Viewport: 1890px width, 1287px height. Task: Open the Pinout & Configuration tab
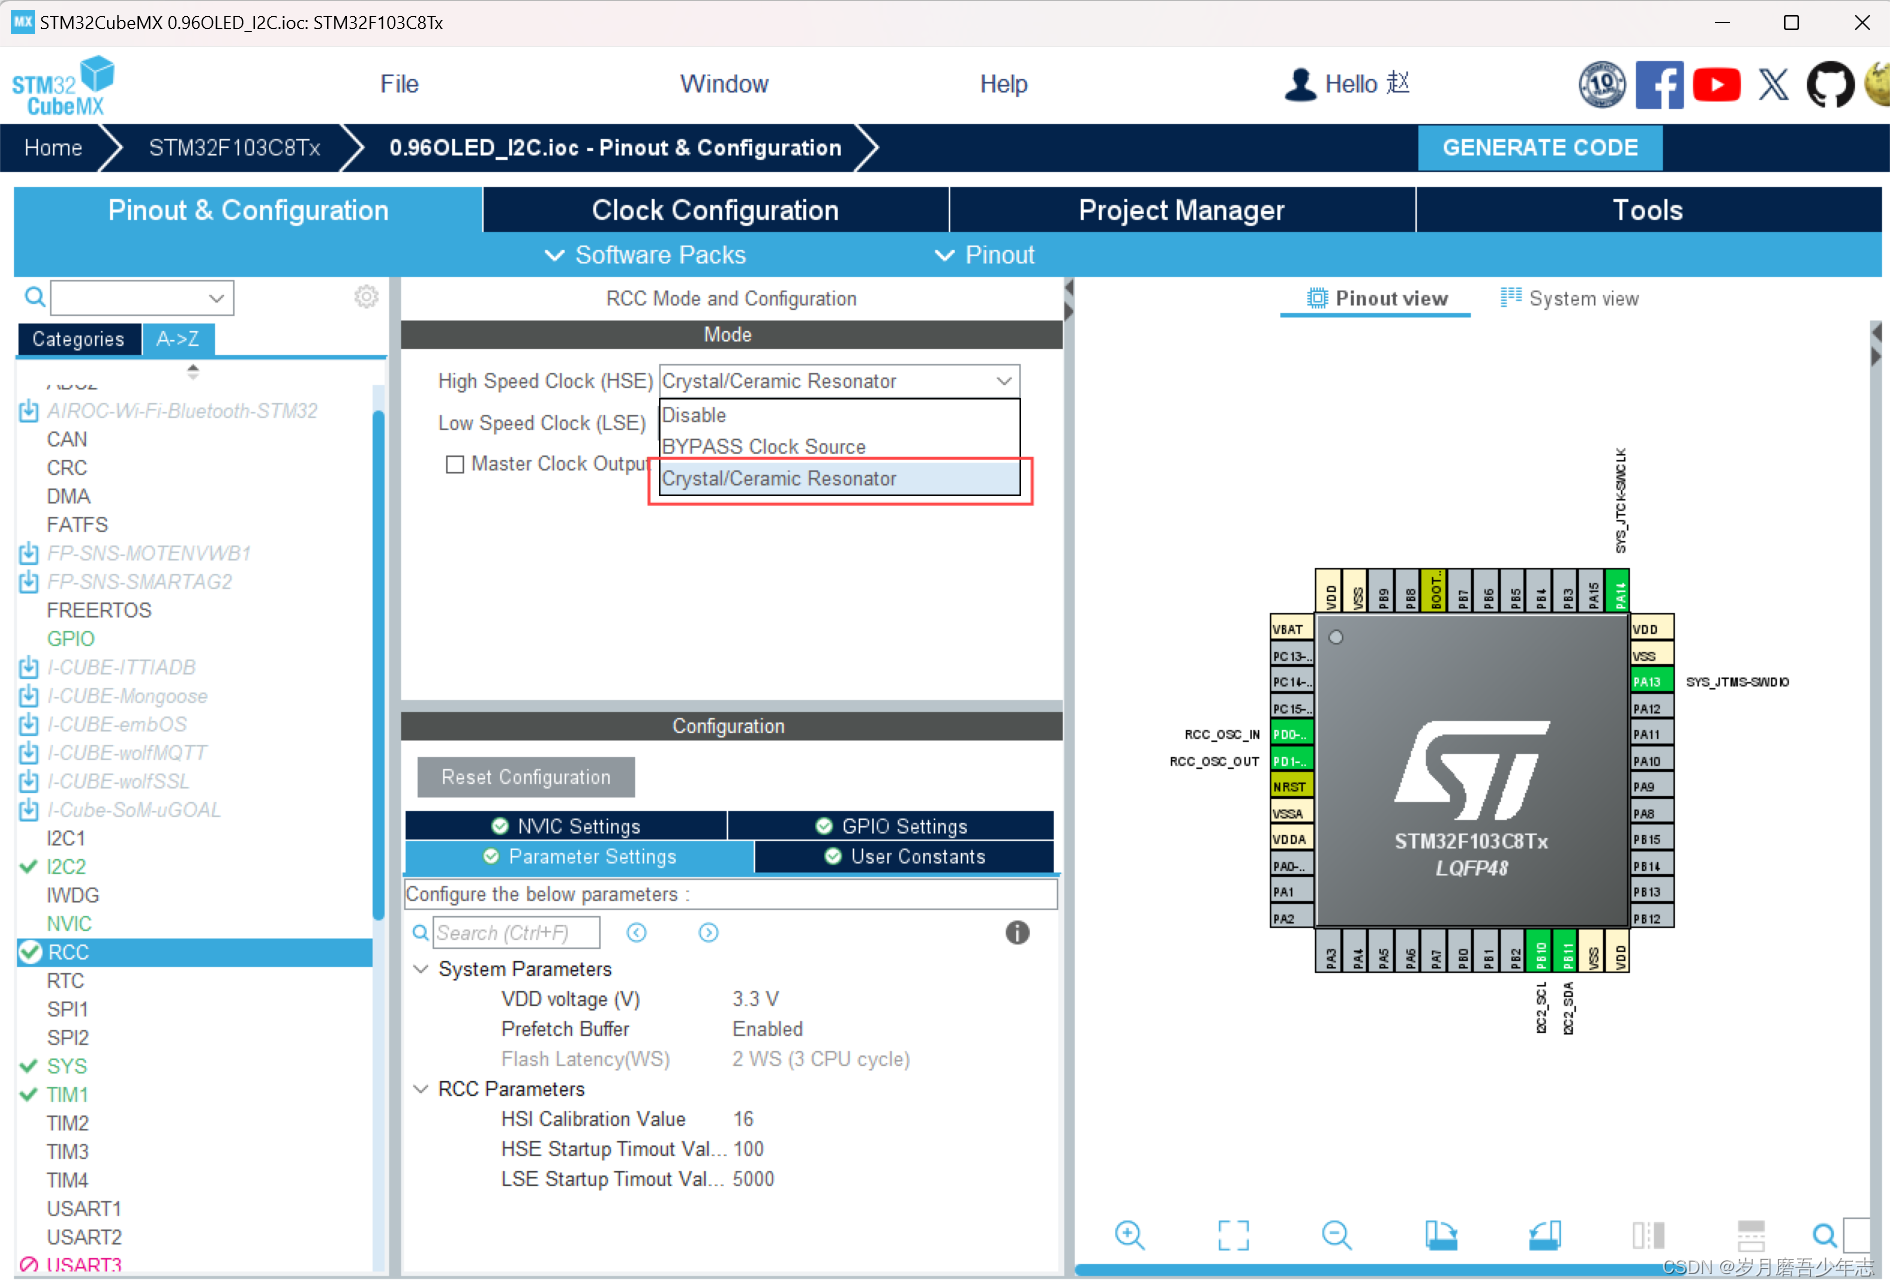coord(248,210)
